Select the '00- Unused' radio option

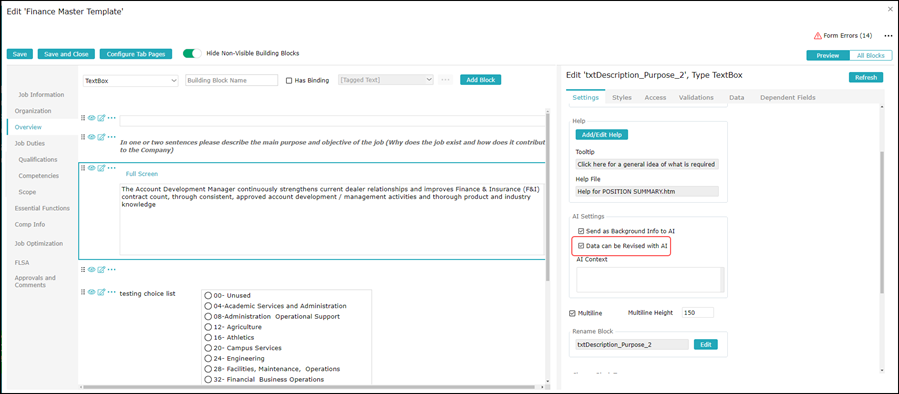click(x=208, y=295)
